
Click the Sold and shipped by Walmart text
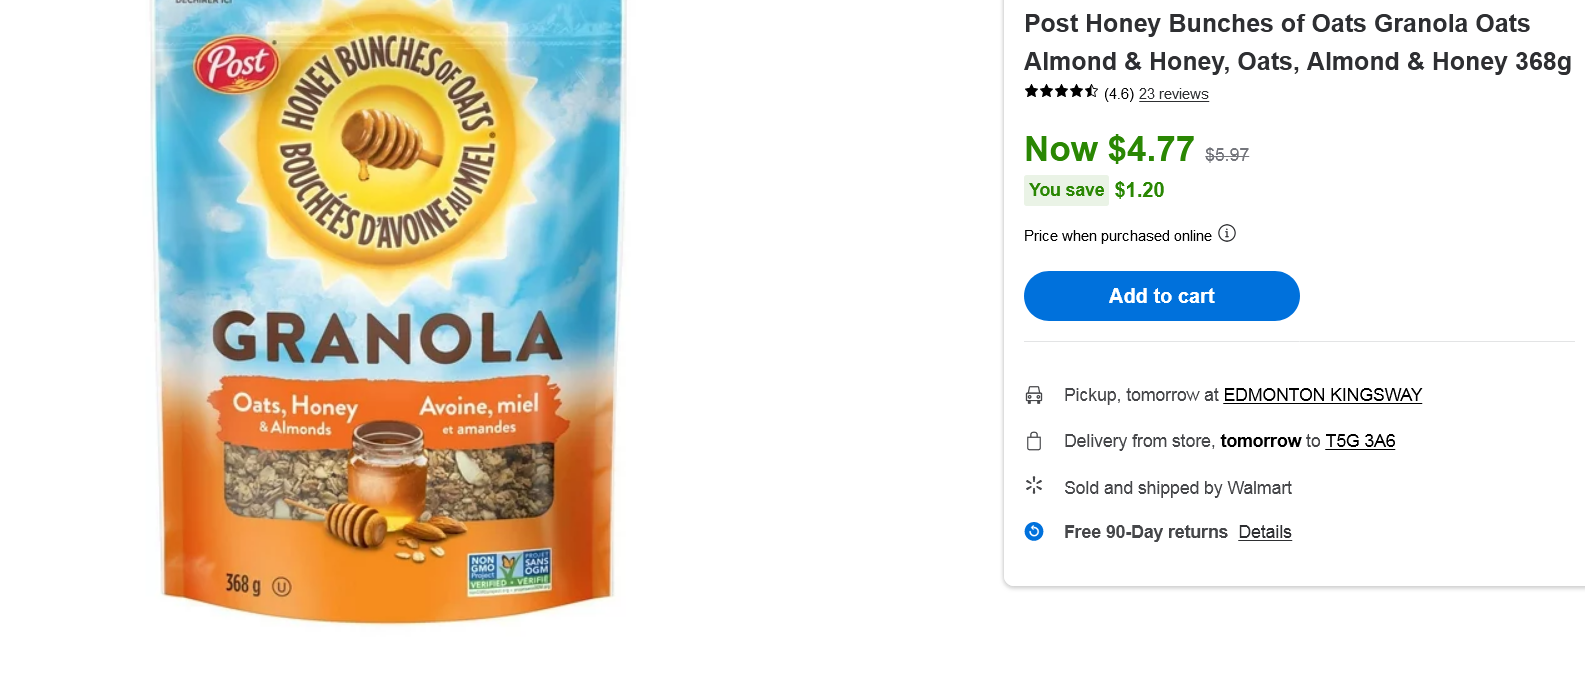coord(1177,488)
